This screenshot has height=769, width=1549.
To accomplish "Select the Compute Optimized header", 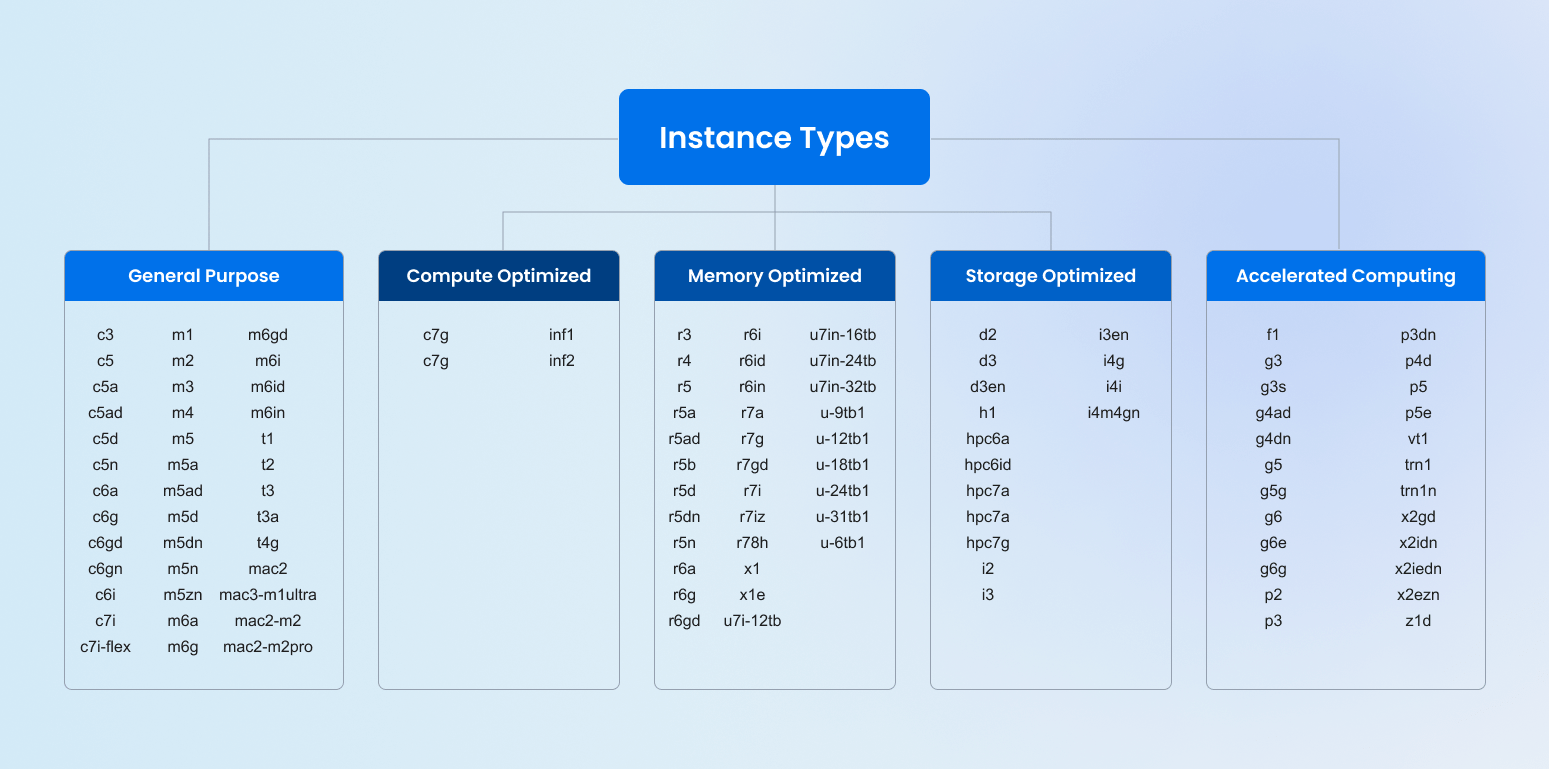I will point(499,276).
